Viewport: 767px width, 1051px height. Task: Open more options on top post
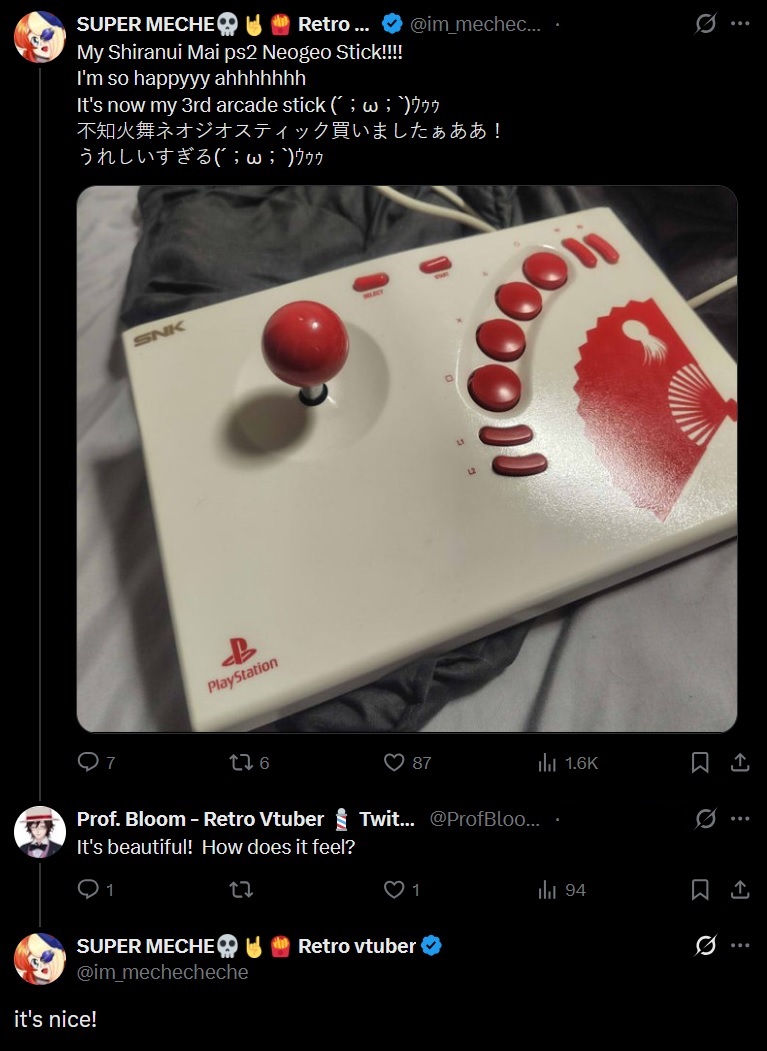point(740,24)
